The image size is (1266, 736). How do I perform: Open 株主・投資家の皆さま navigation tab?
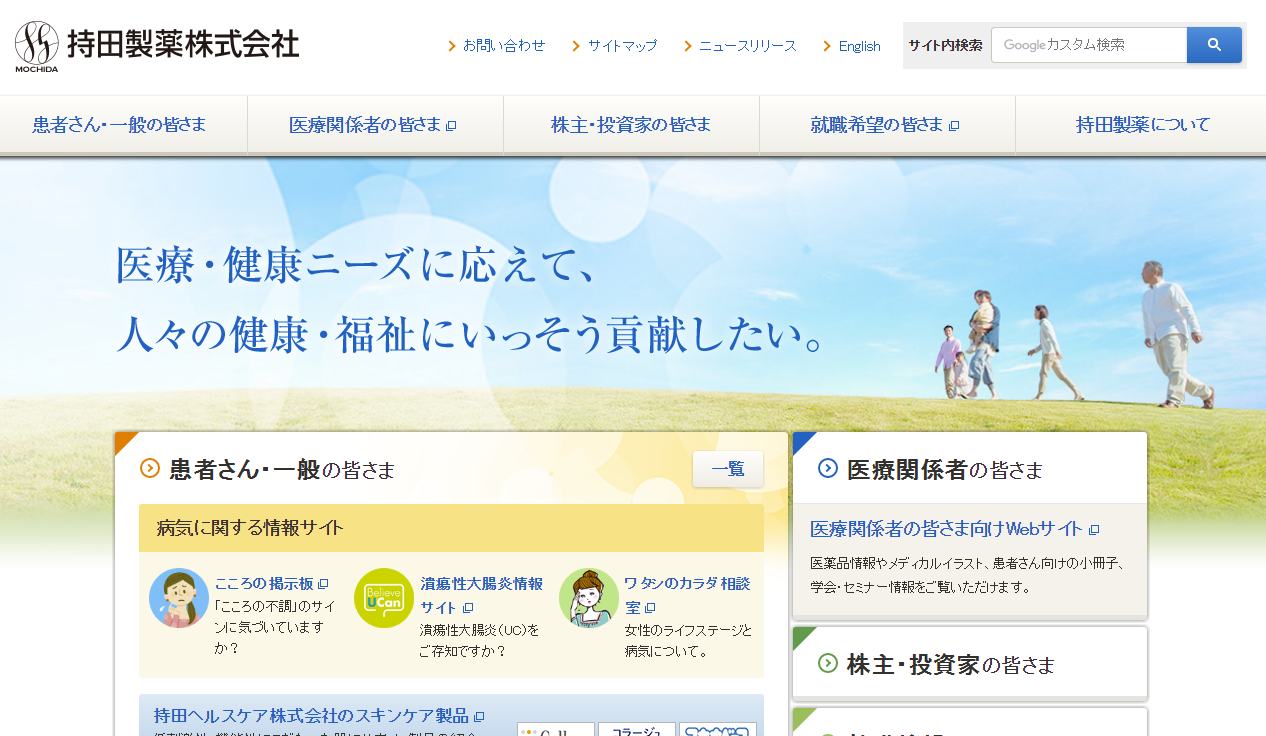[631, 125]
